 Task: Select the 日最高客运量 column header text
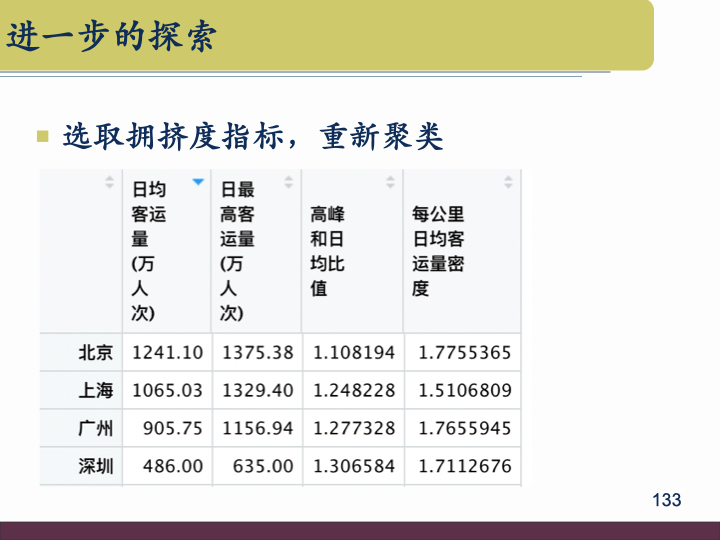pyautogui.click(x=237, y=251)
